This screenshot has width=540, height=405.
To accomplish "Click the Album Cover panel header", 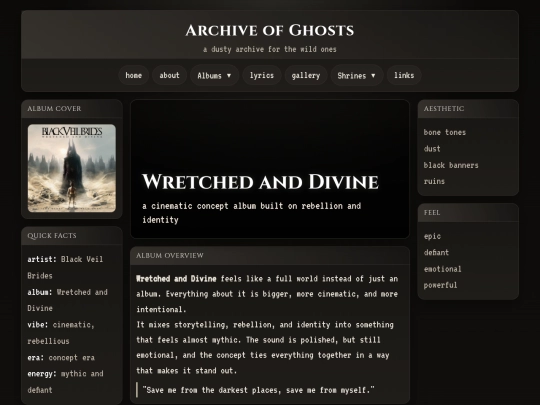I will (x=72, y=108).
